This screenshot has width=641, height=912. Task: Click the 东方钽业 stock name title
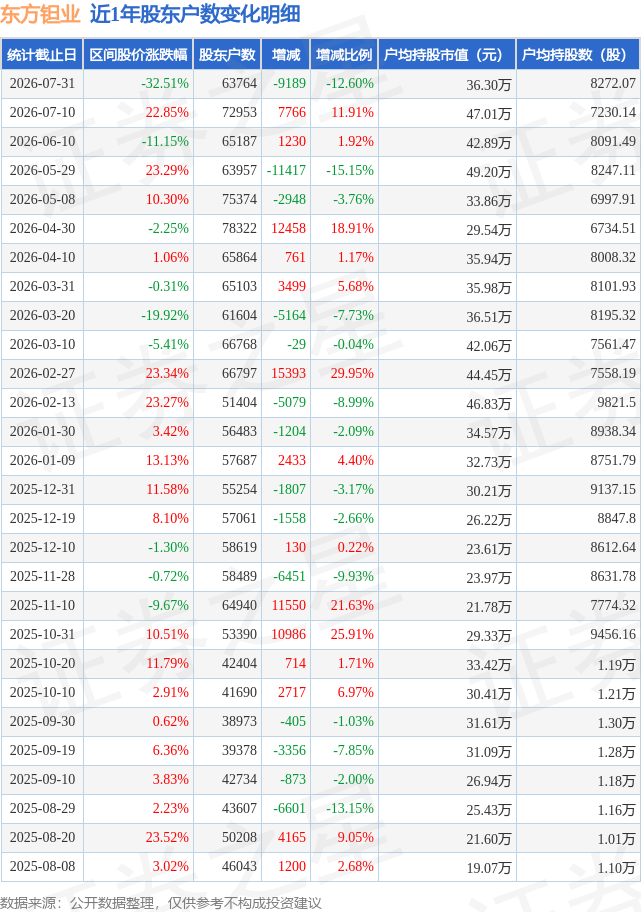[x=40, y=14]
